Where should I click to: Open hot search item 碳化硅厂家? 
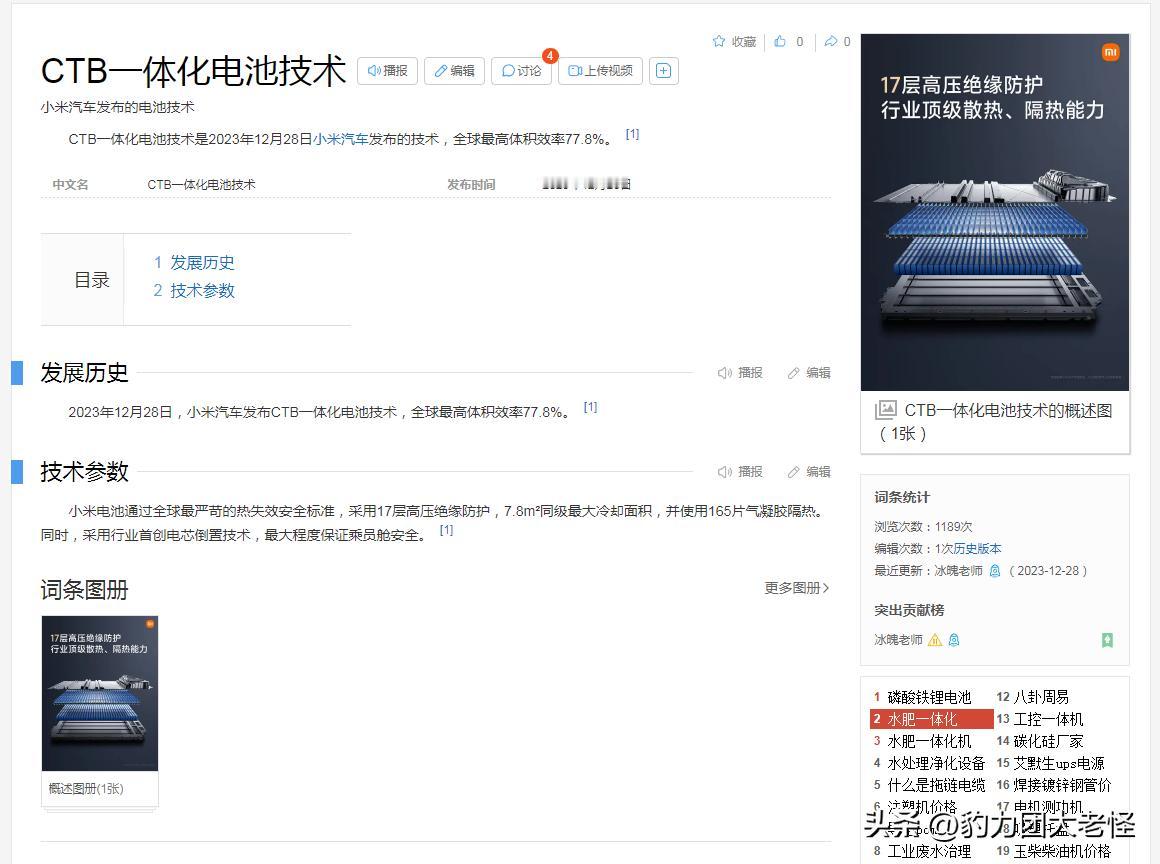(x=1048, y=741)
